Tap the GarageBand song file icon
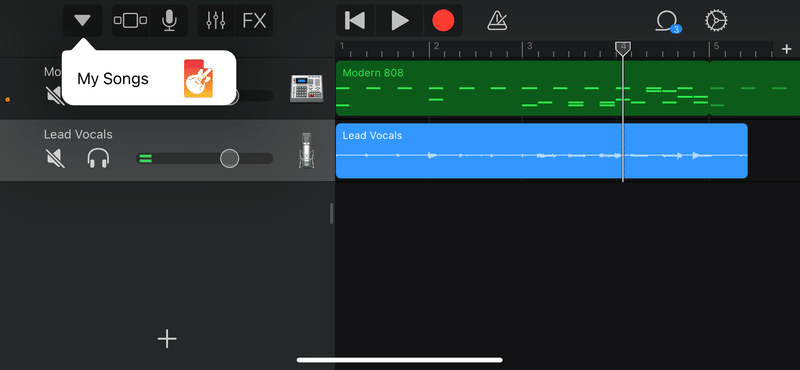The width and height of the screenshot is (800, 370). point(198,78)
